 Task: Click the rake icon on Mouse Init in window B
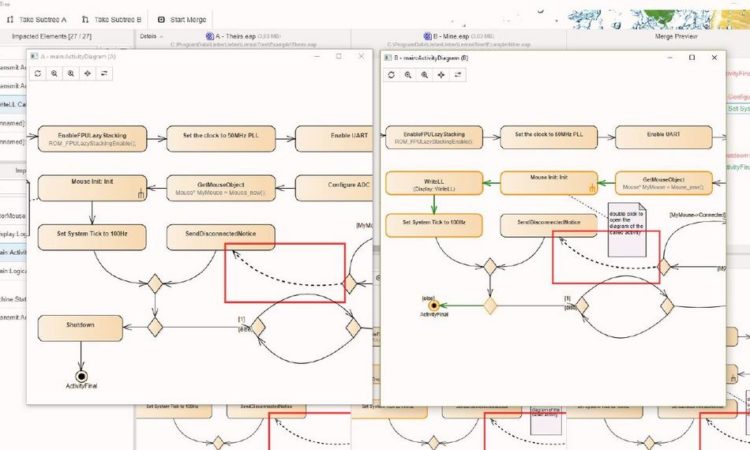coord(592,188)
